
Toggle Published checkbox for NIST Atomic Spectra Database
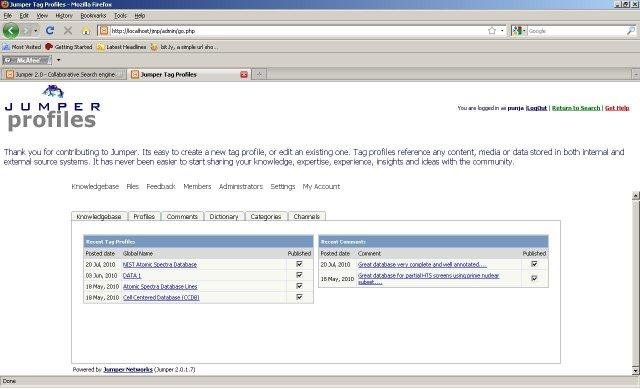(299, 264)
